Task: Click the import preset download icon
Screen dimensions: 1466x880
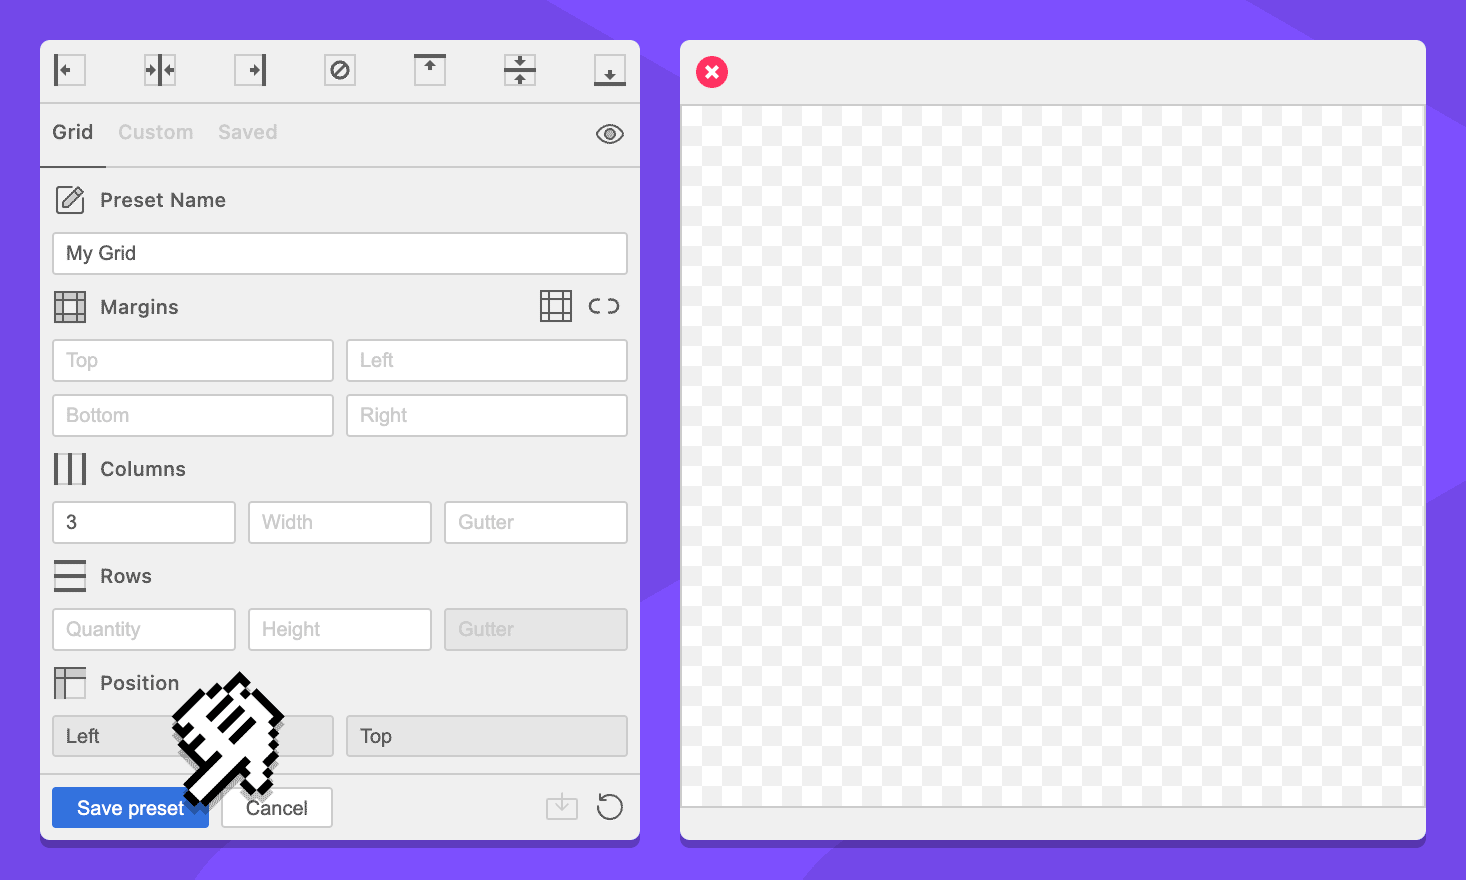Action: 562,807
